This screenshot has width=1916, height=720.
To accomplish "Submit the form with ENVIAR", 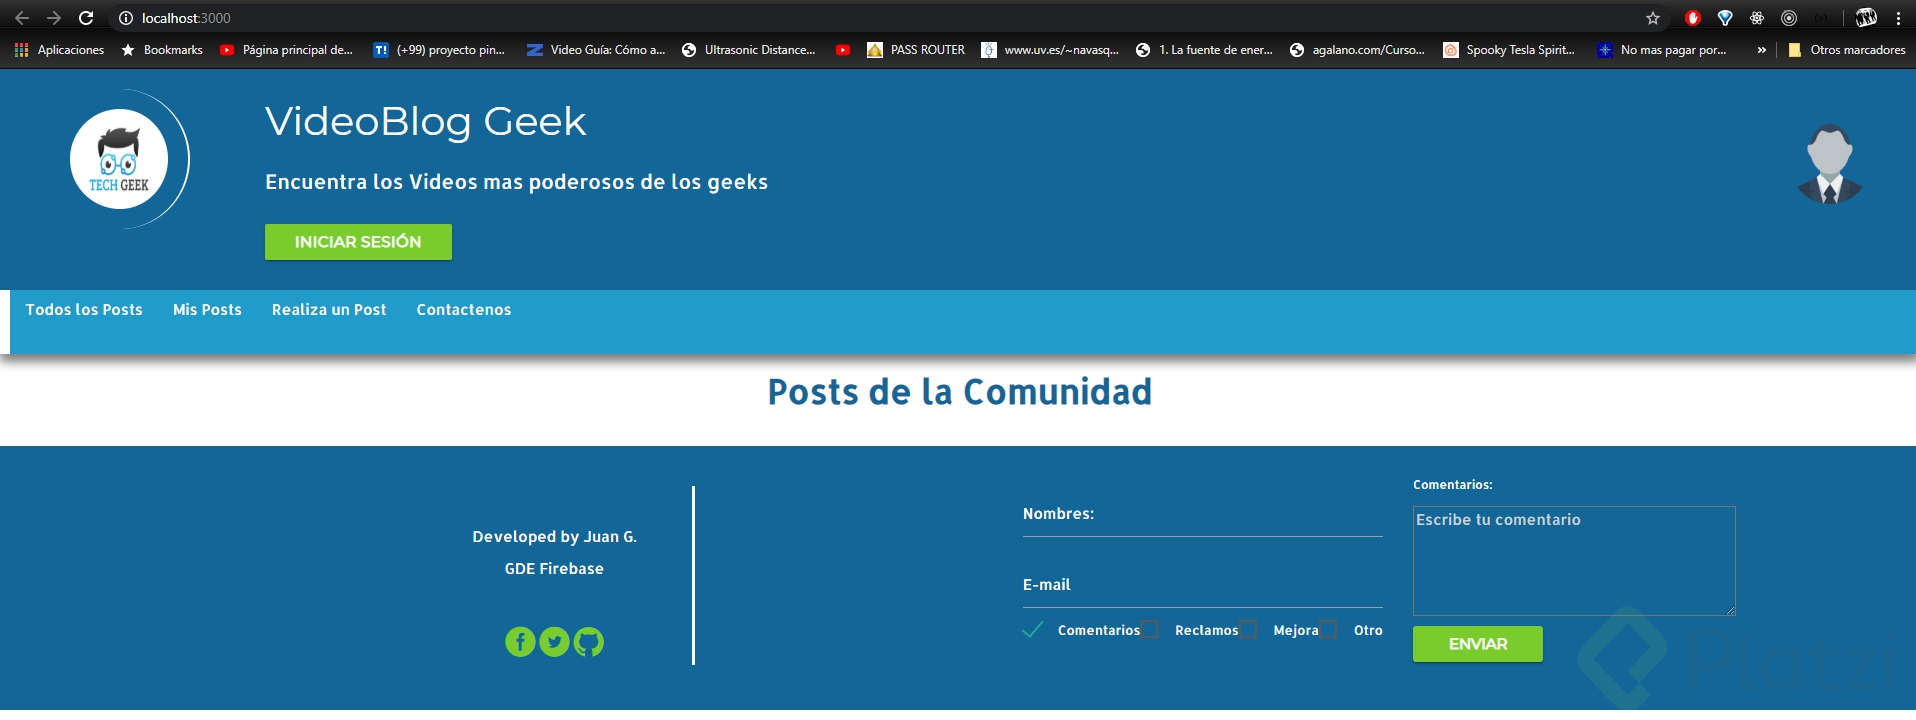I will (x=1478, y=644).
